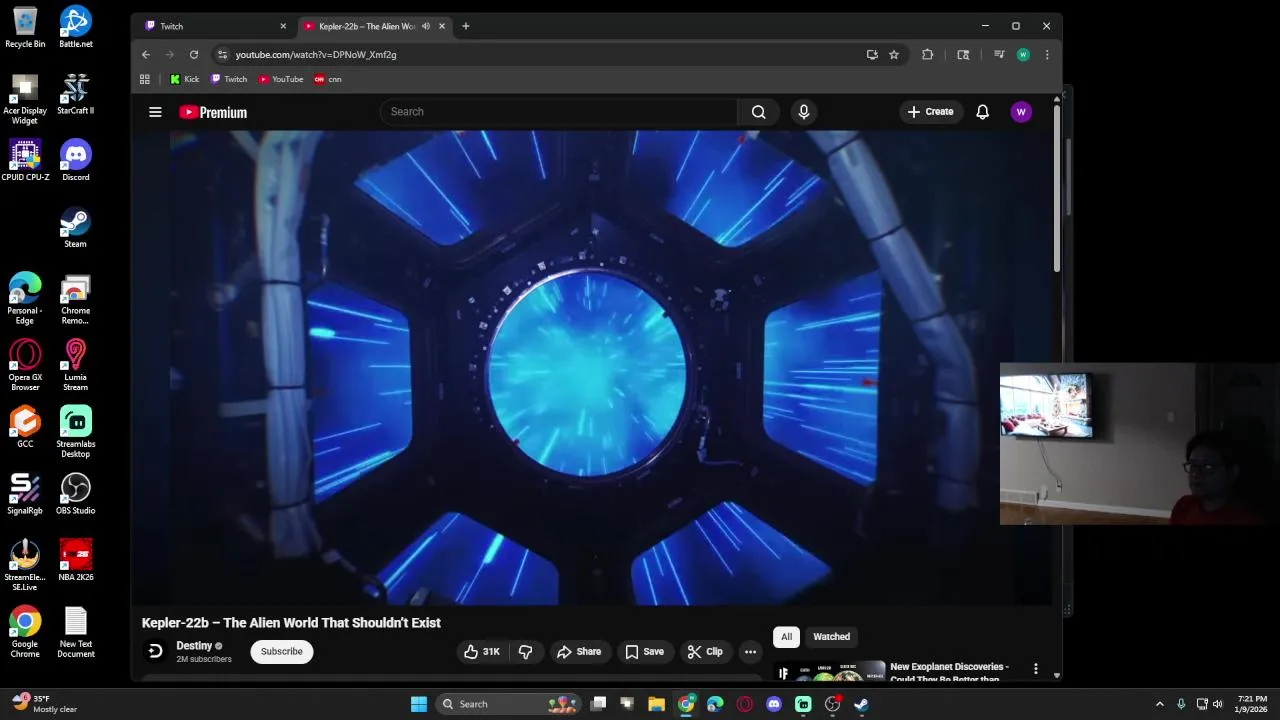Close the Kepler-22b tab
1280x720 pixels.
click(441, 26)
